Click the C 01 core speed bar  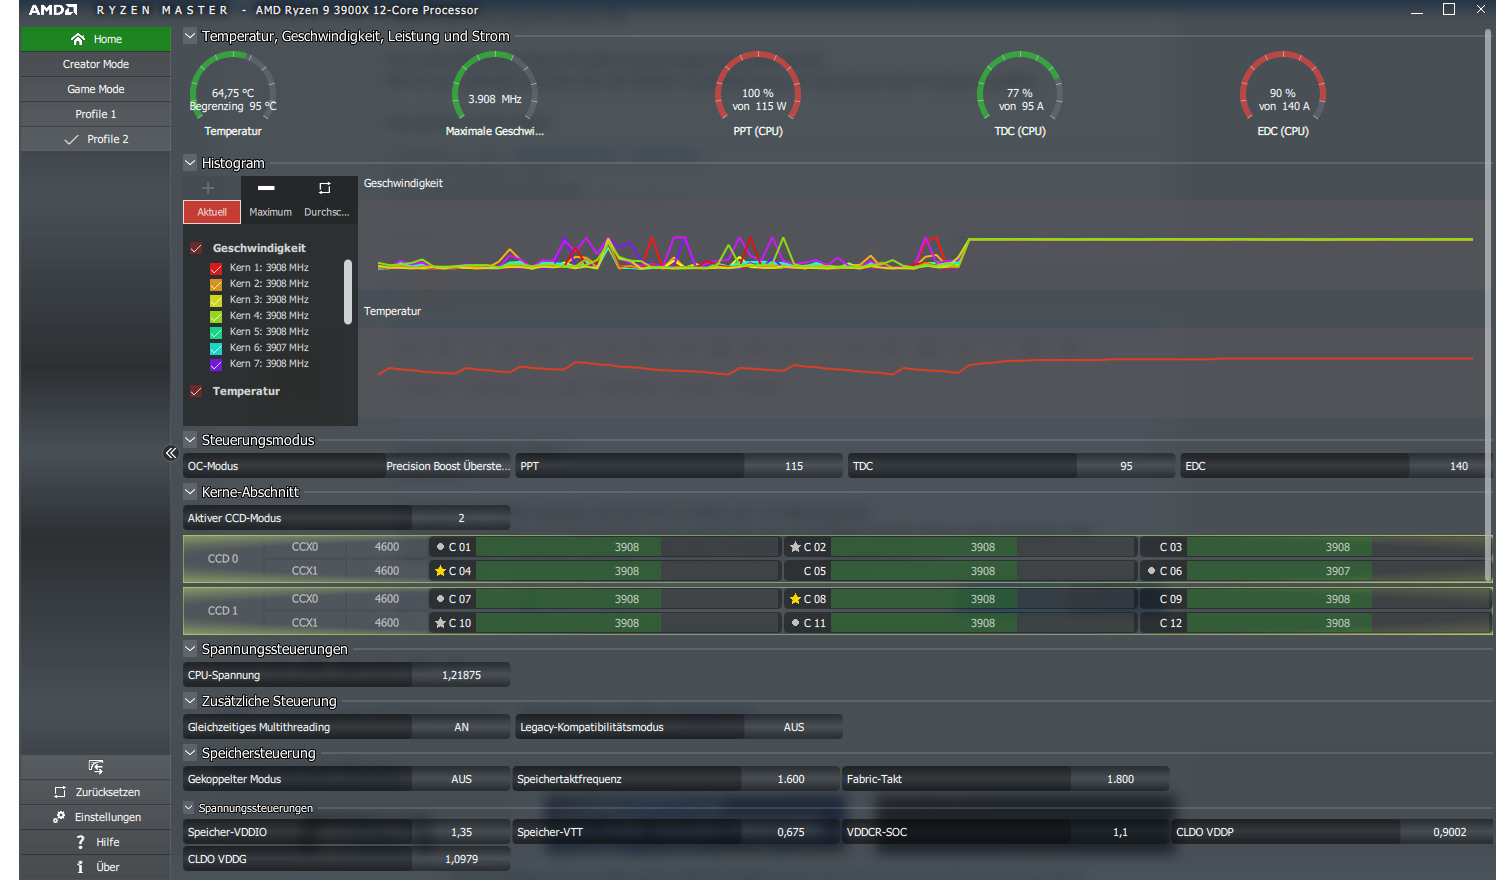pos(627,547)
